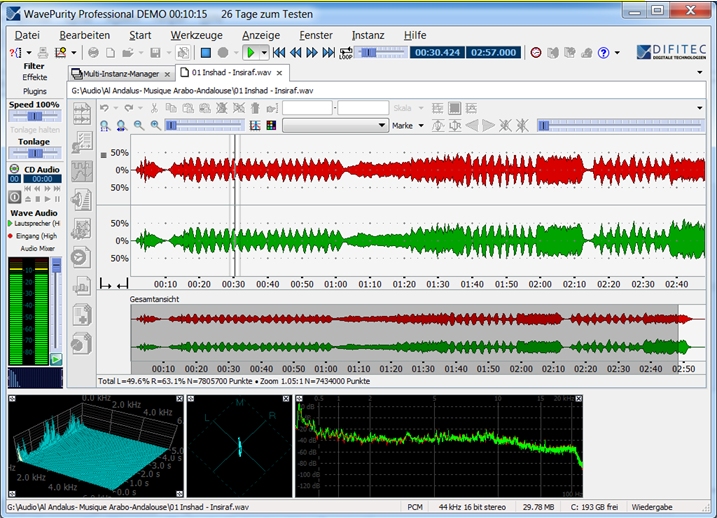Open the Werkzeuge menu
This screenshot has height=518, width=717.
pyautogui.click(x=196, y=35)
